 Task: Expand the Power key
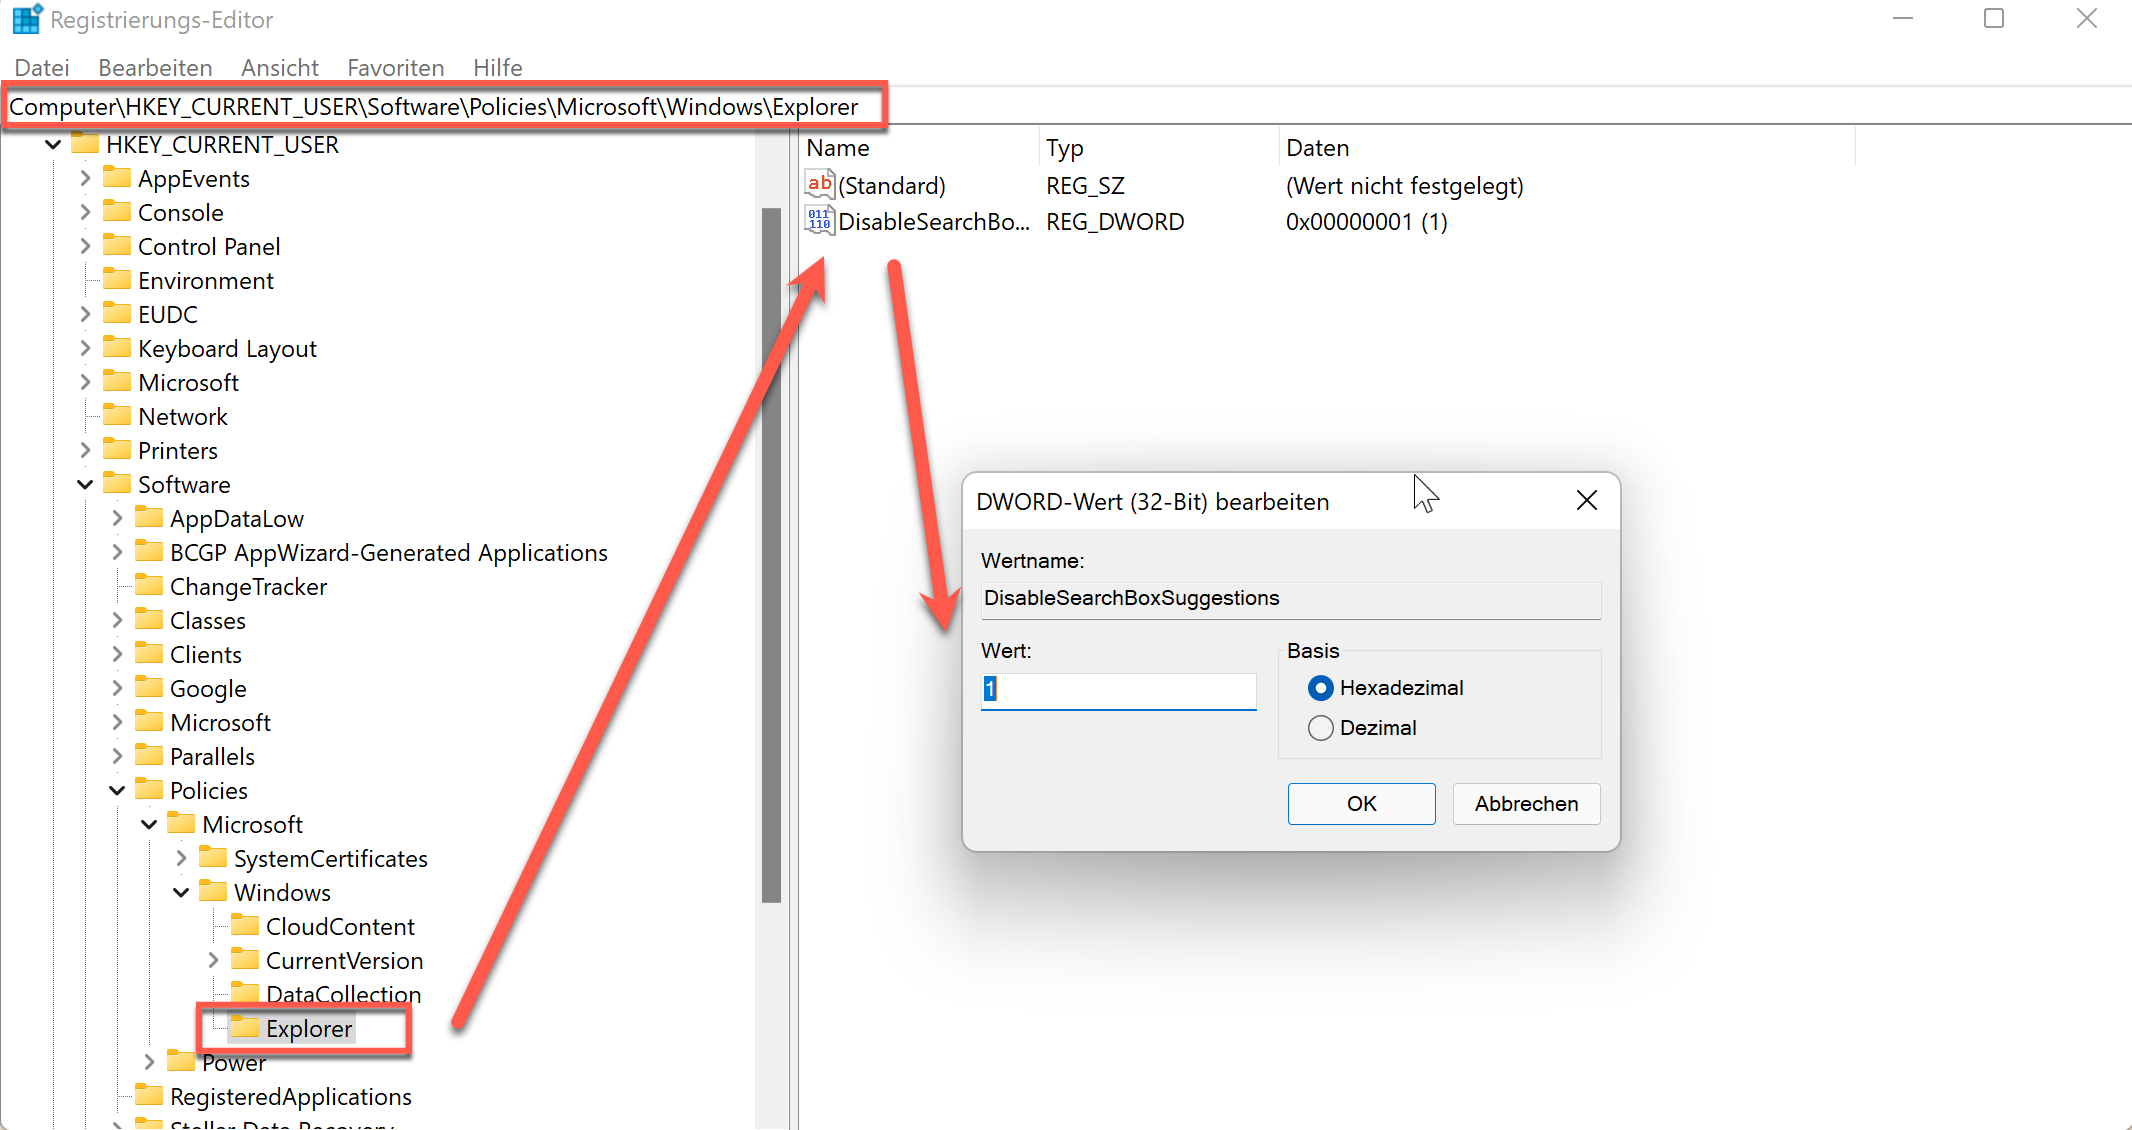click(149, 1063)
